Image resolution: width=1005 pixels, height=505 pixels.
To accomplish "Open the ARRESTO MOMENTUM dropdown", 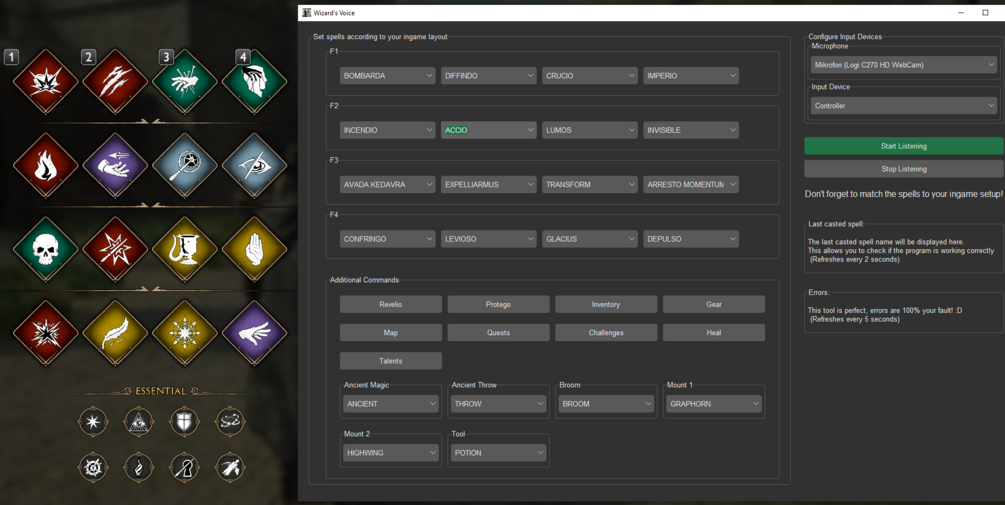I will (x=692, y=185).
